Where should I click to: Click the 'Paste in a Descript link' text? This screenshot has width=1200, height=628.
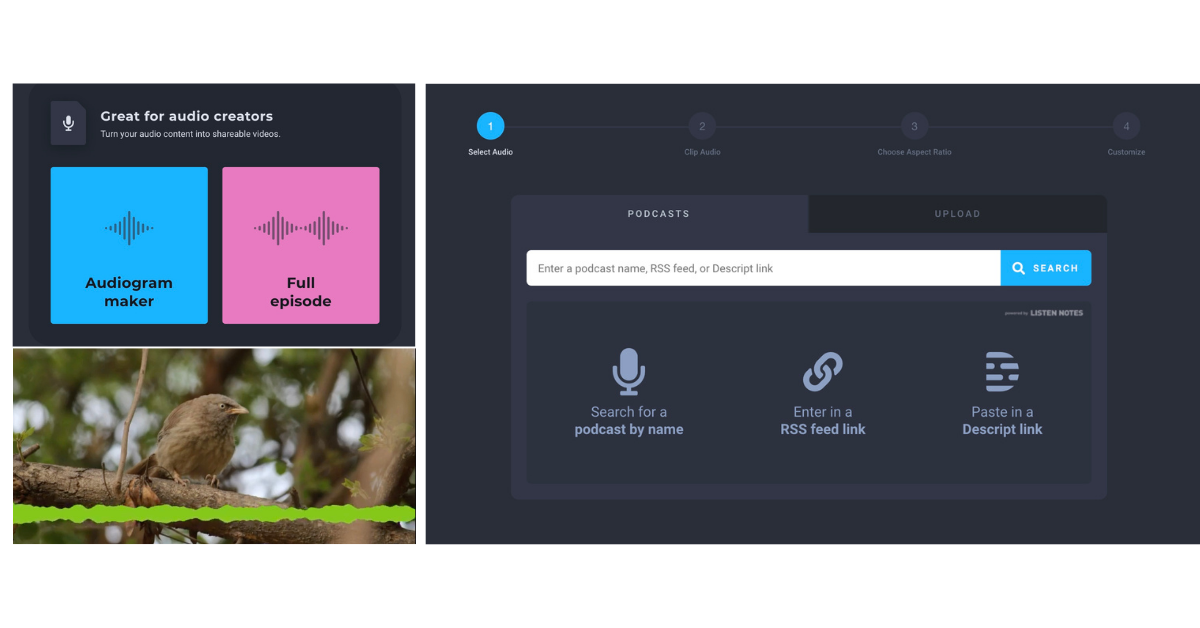pyautogui.click(x=1002, y=421)
